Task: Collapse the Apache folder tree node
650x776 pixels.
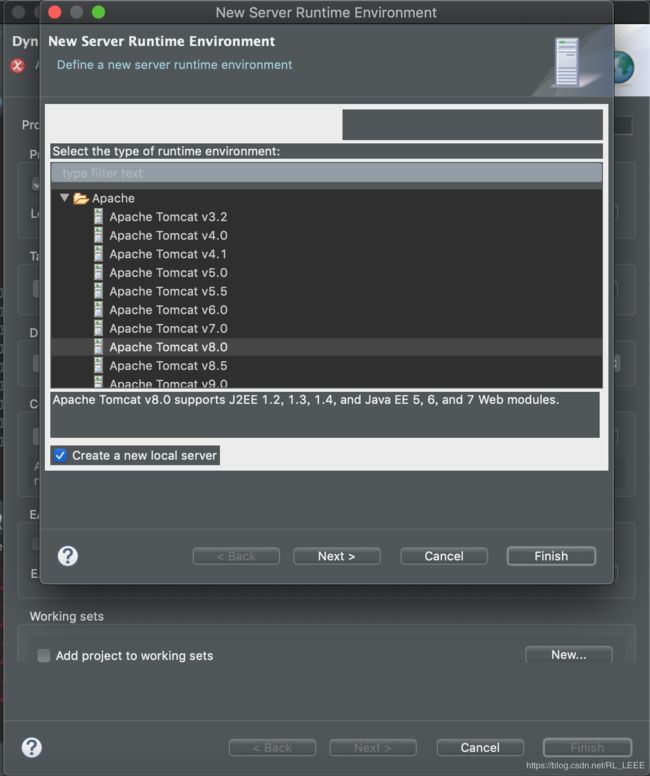Action: coord(64,198)
